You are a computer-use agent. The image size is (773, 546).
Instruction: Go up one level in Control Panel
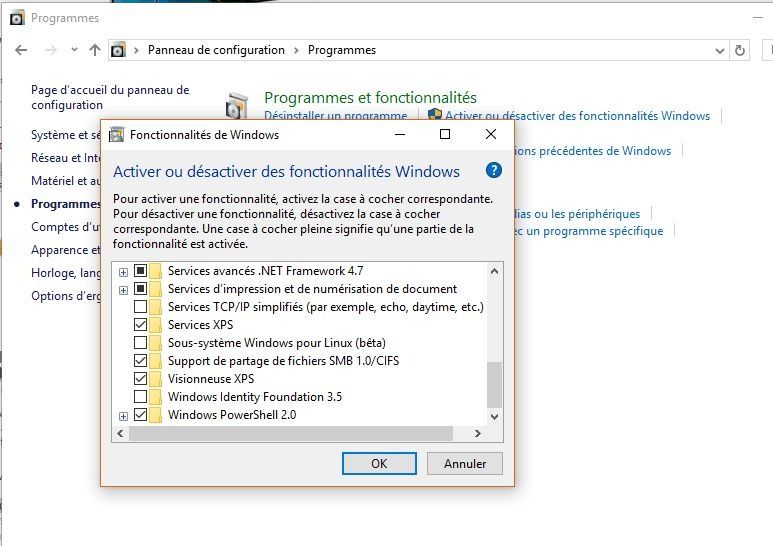pyautogui.click(x=95, y=50)
